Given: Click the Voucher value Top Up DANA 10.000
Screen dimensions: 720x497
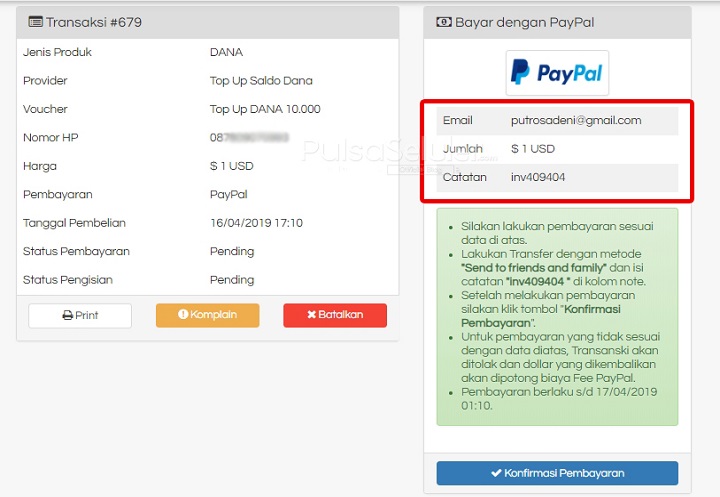Looking at the screenshot, I should 265,109.
